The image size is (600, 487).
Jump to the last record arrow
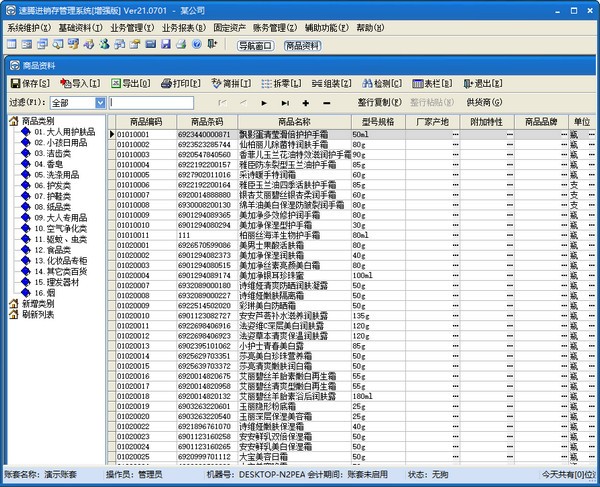pyautogui.click(x=285, y=103)
